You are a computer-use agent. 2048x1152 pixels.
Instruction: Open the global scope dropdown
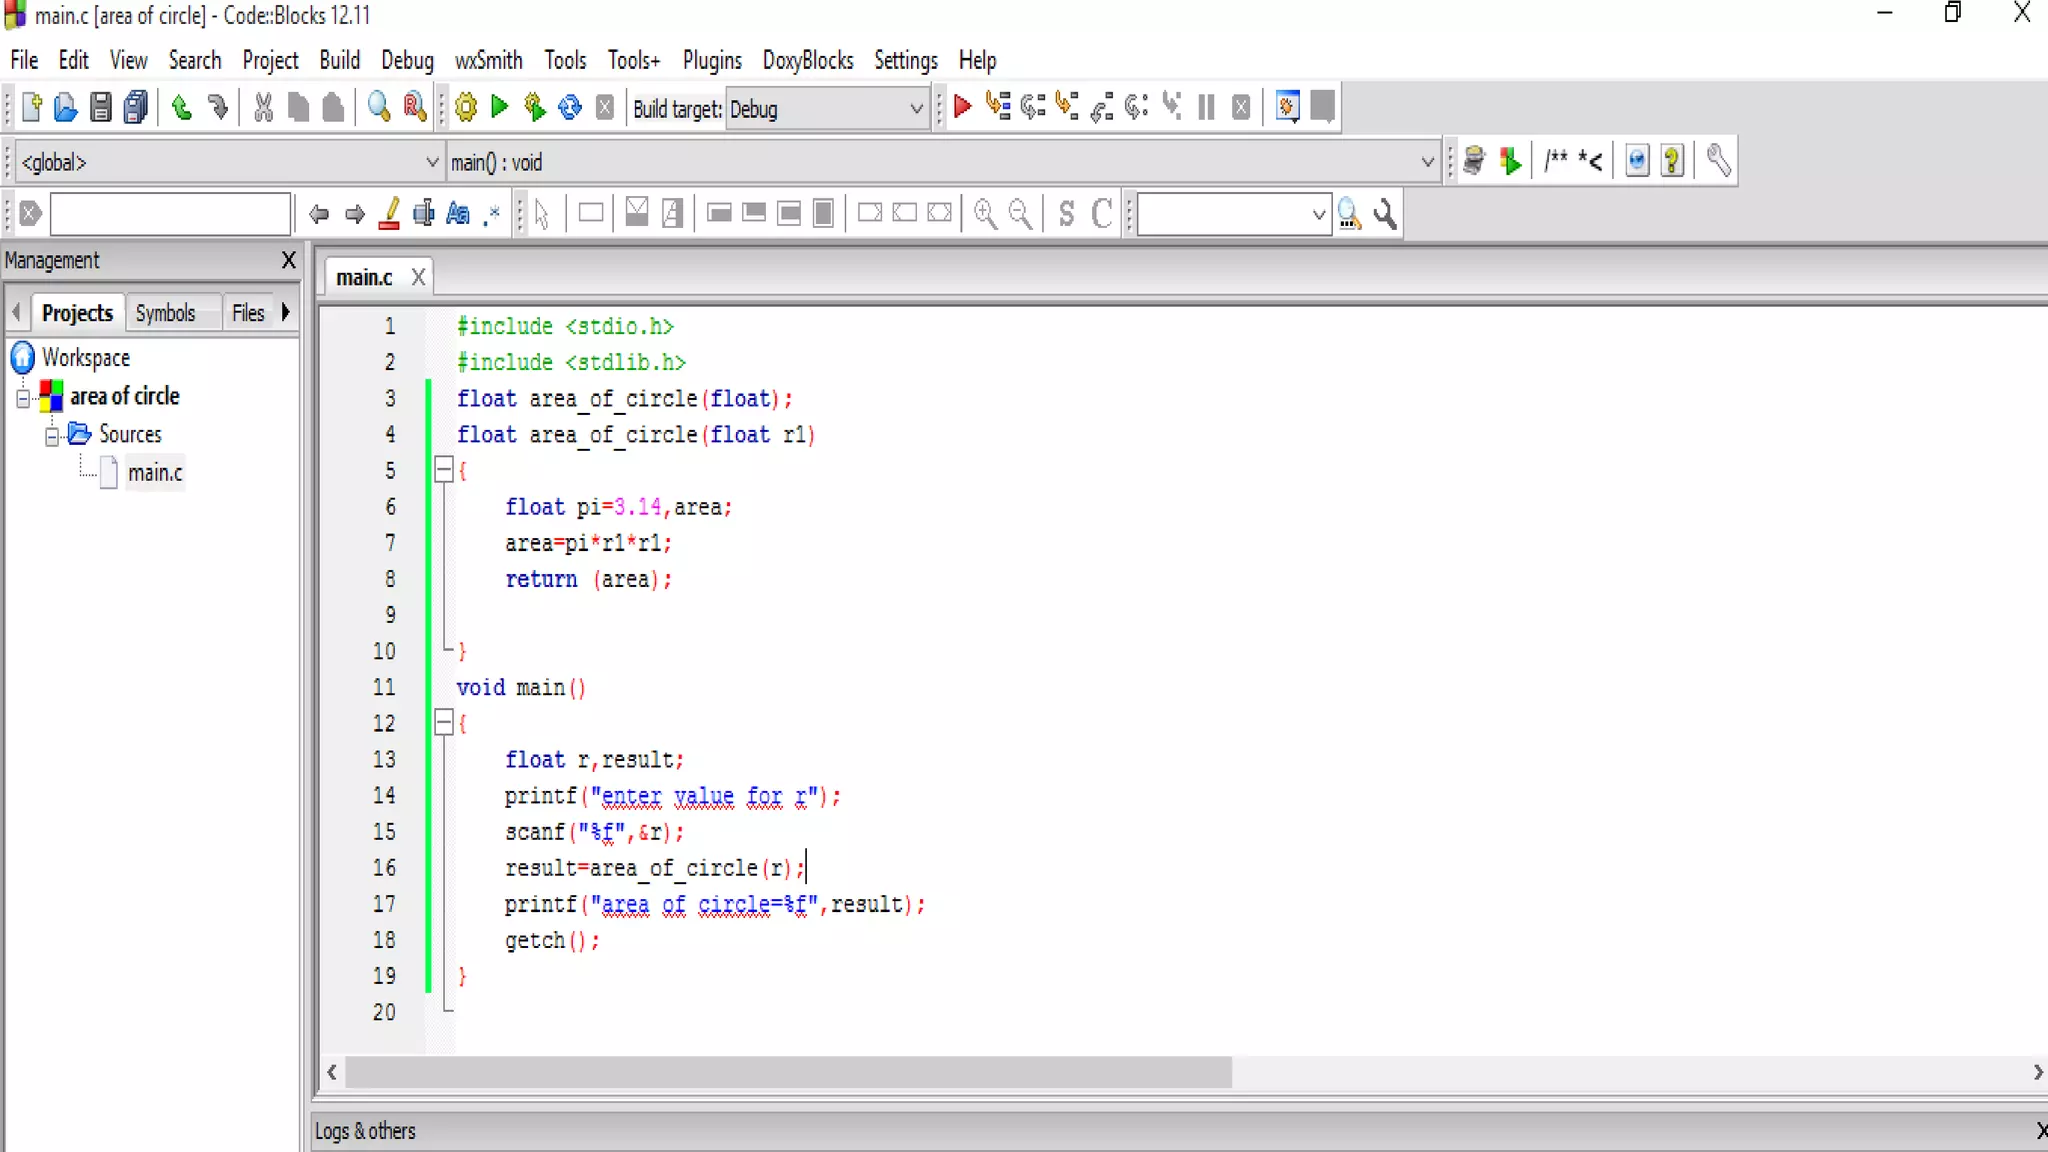pyautogui.click(x=432, y=162)
